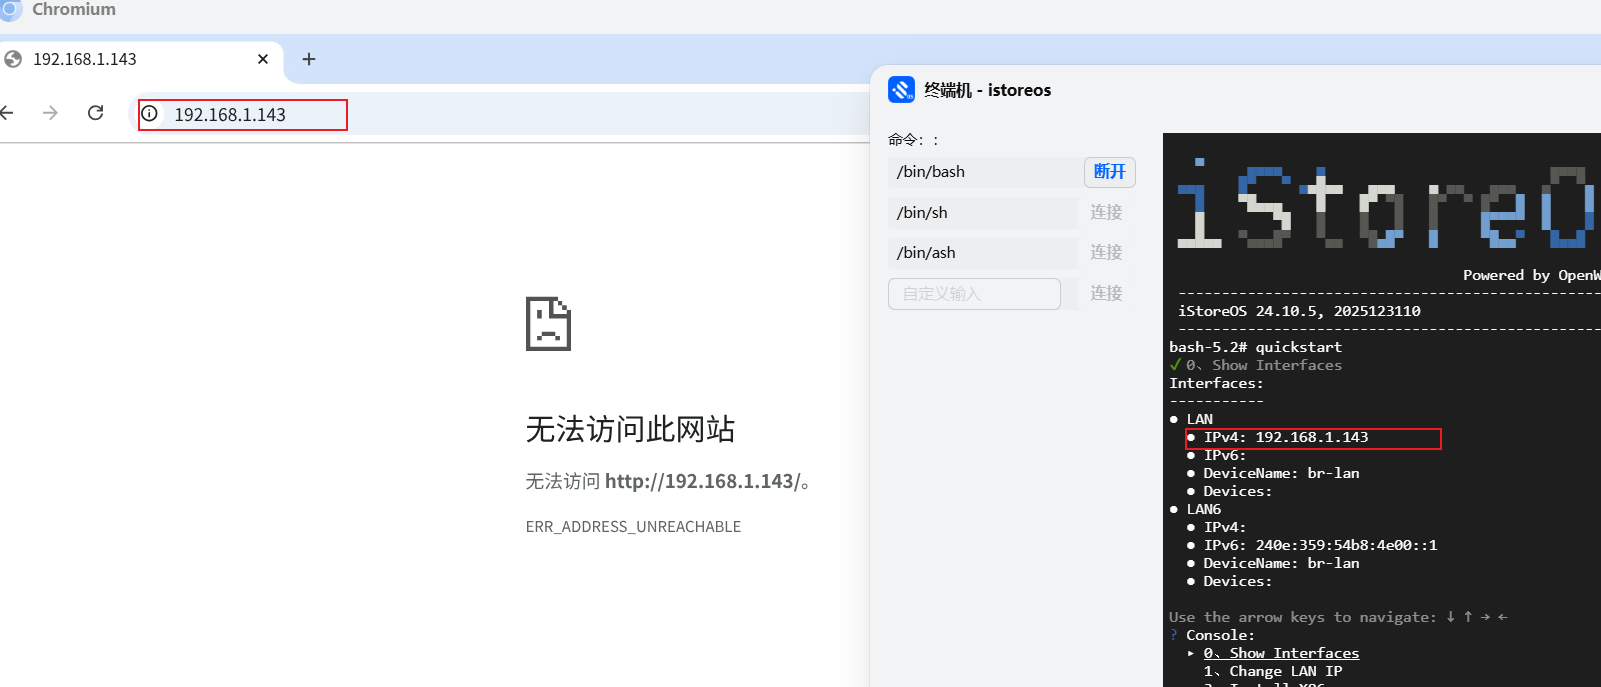Connect using /bin/sh
Image resolution: width=1601 pixels, height=687 pixels.
(1106, 212)
